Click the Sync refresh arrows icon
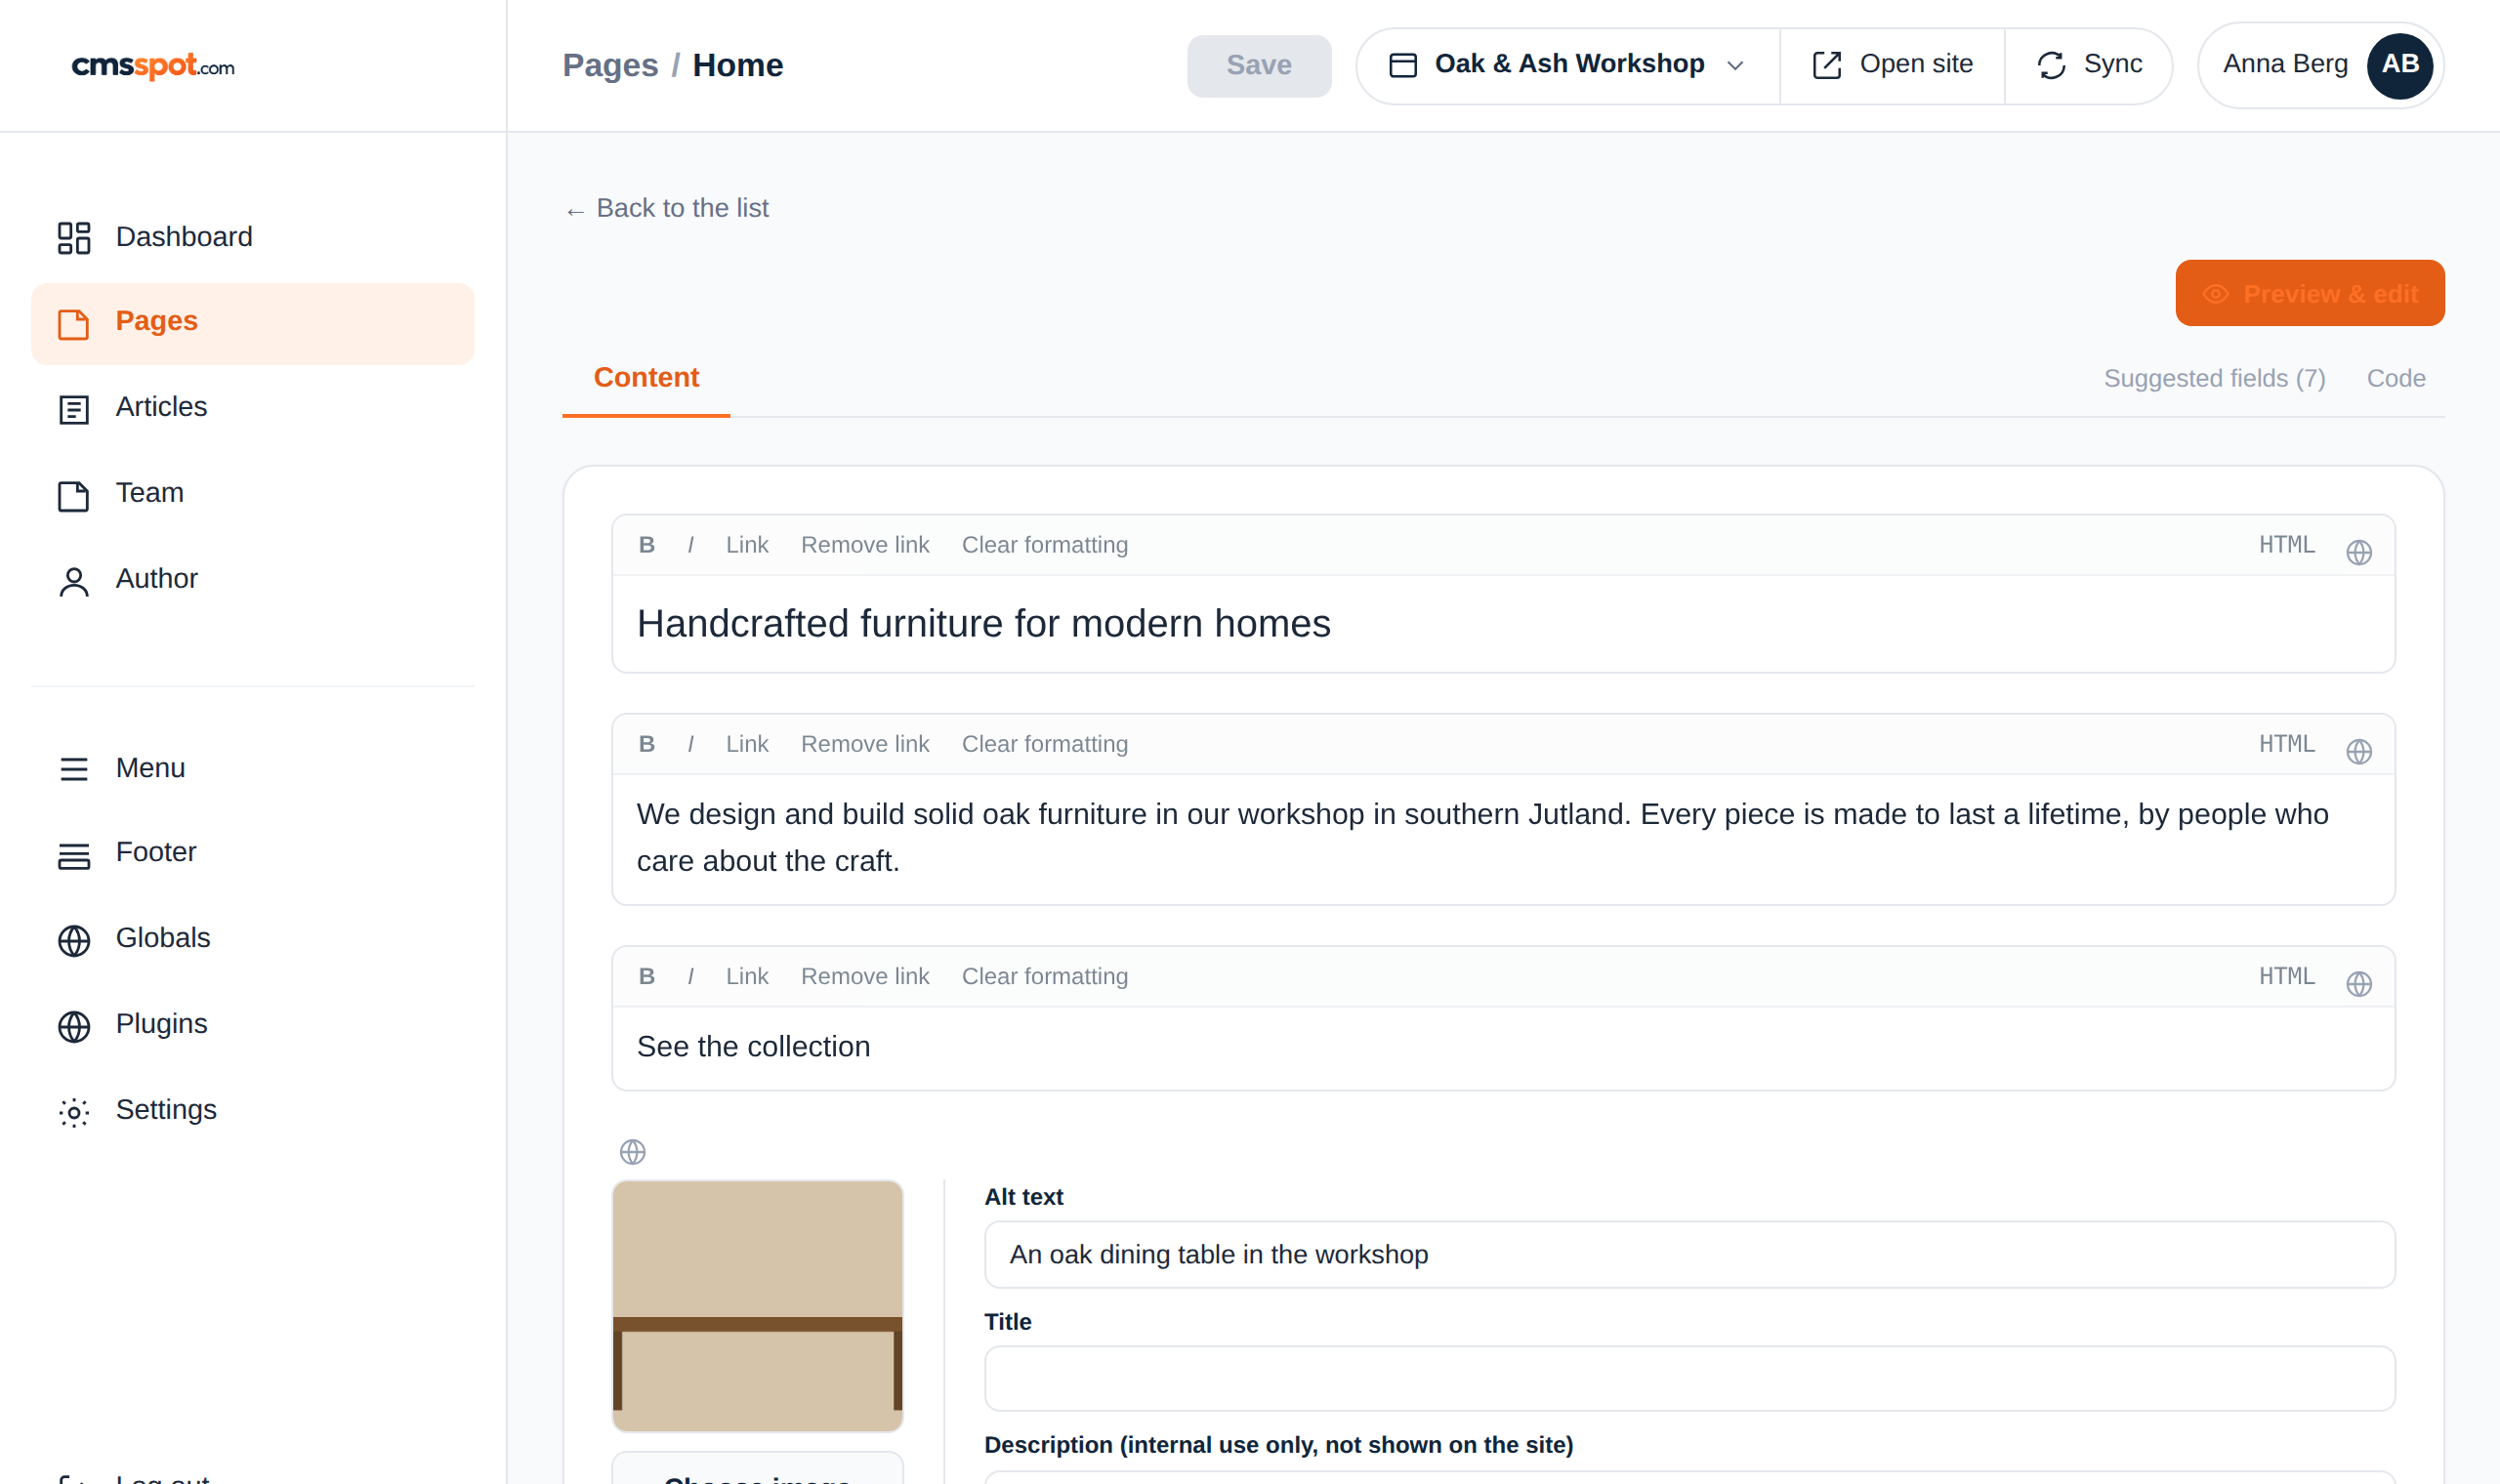This screenshot has width=2500, height=1484. pyautogui.click(x=2051, y=65)
